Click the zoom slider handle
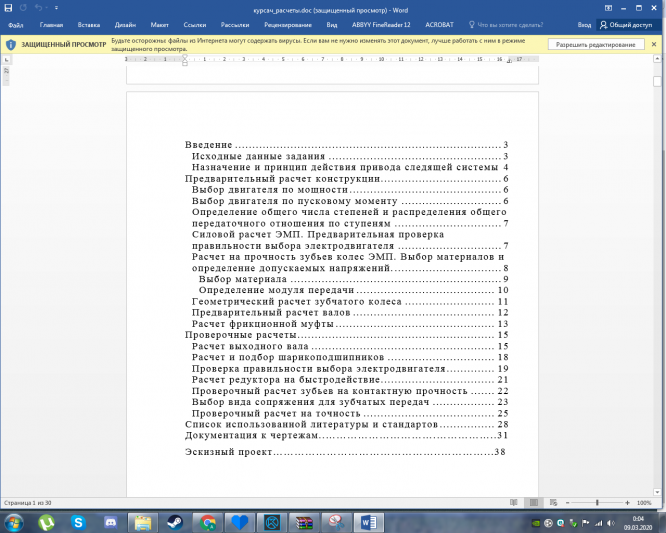The image size is (666, 533). point(597,503)
